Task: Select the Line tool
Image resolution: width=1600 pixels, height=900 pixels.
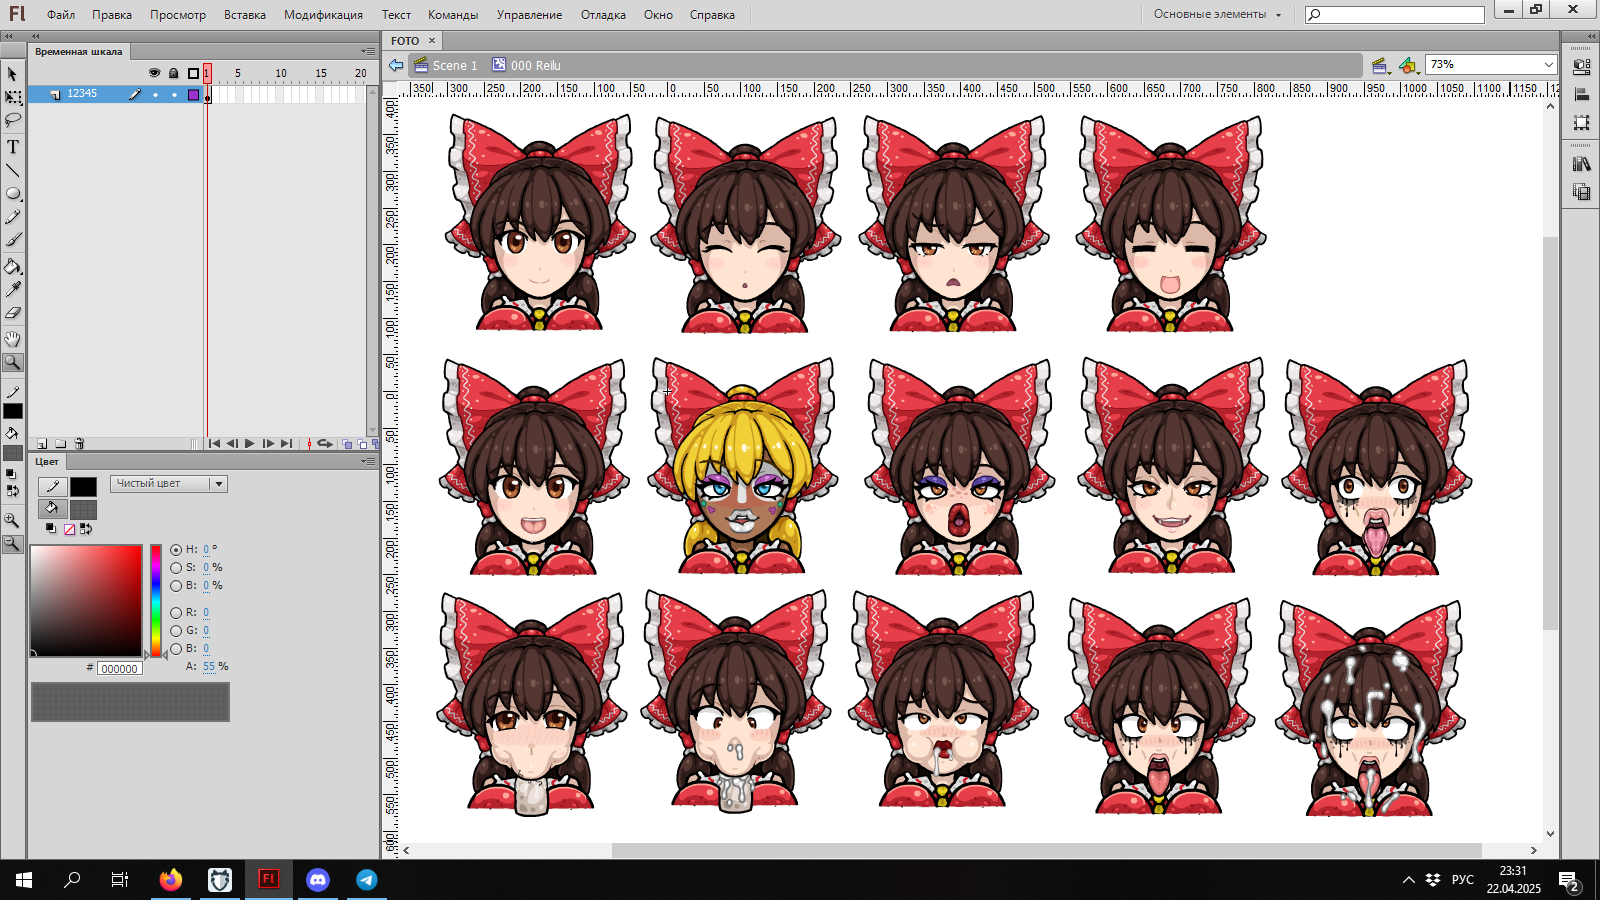Action: tap(12, 170)
